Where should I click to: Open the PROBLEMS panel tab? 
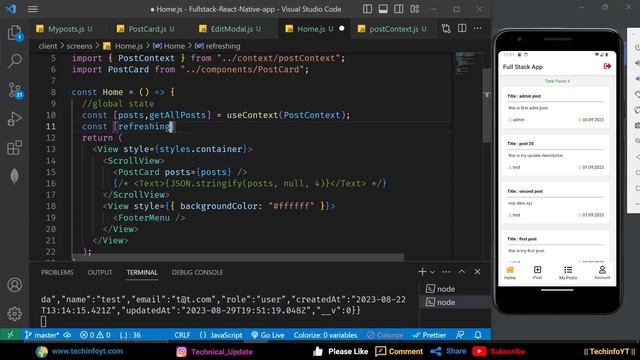tap(57, 272)
